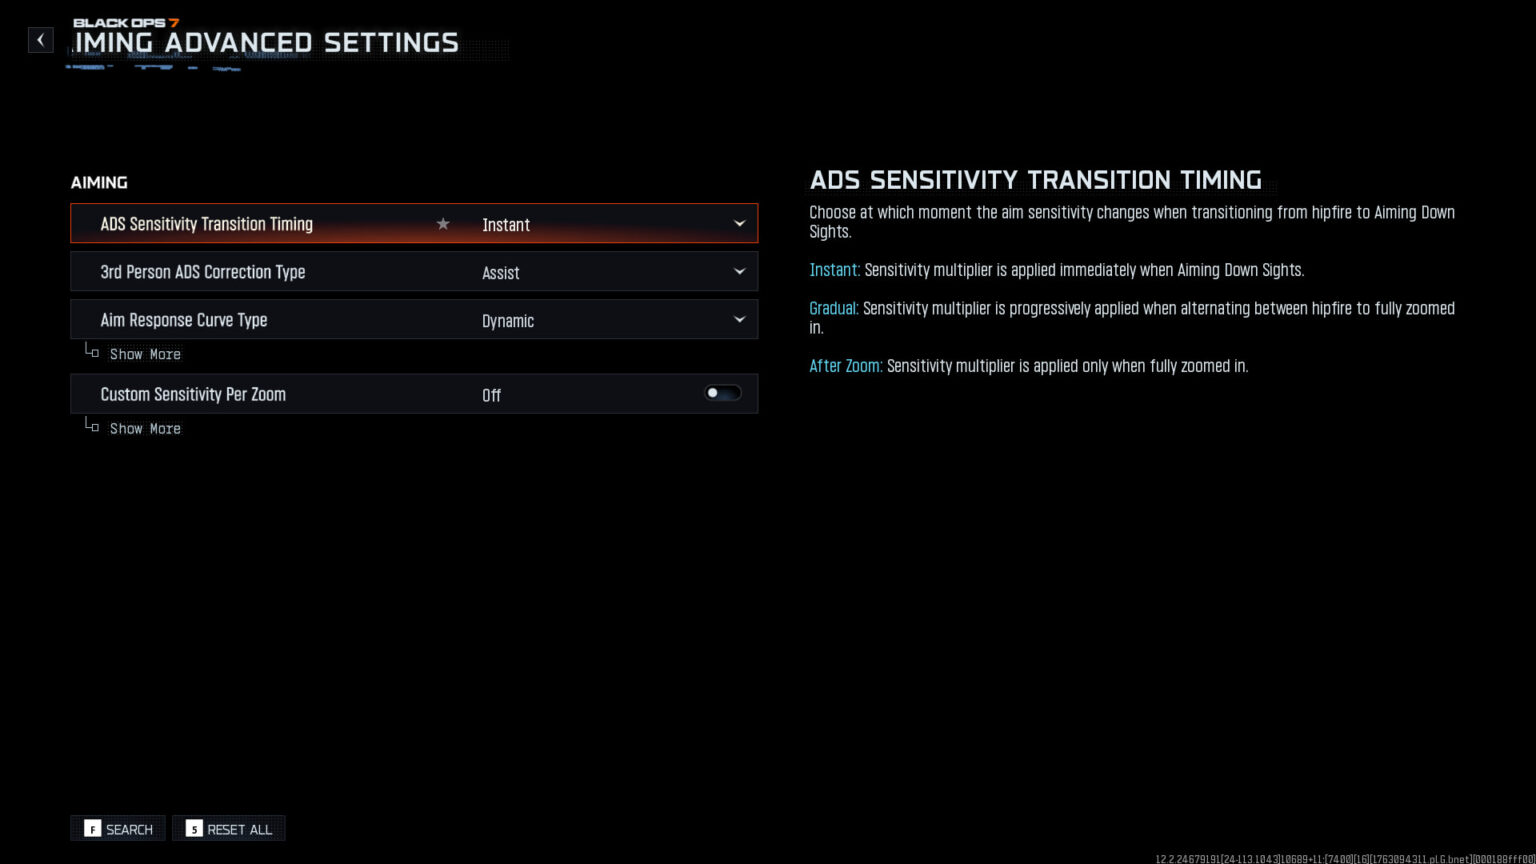
Task: Click the F key icon on the Search button
Action: click(92, 829)
